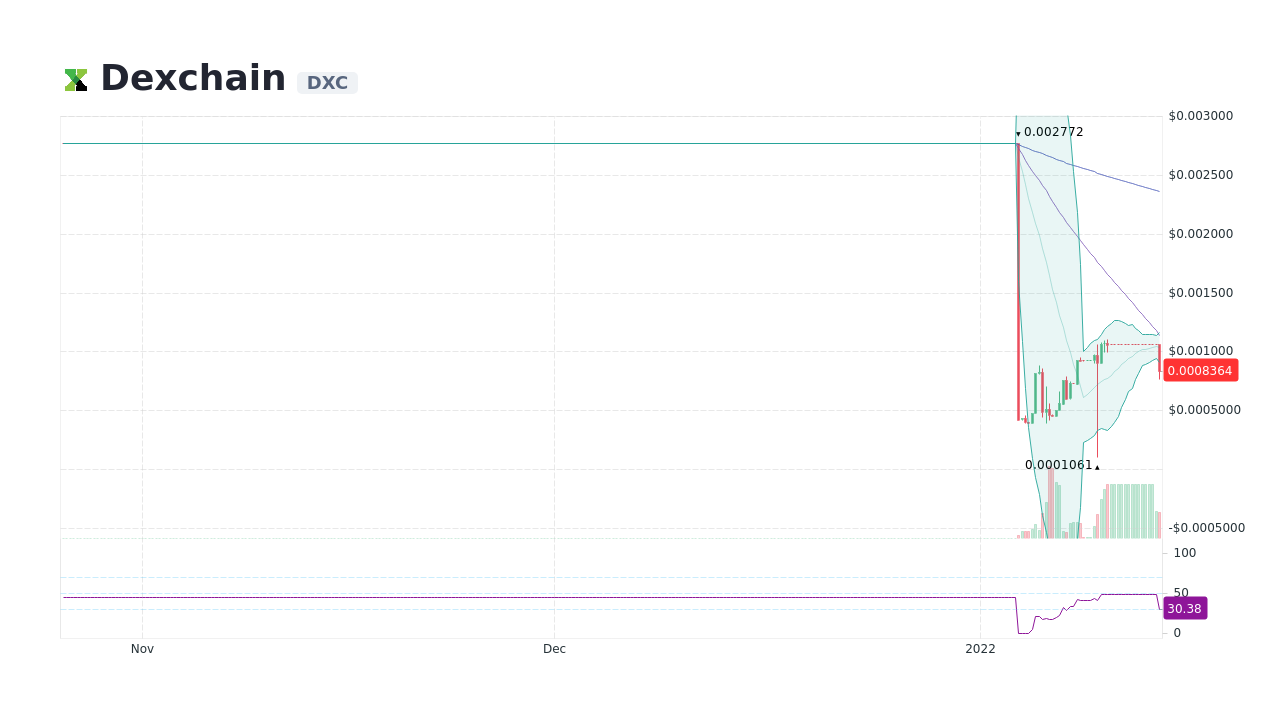This screenshot has width=1280, height=720.
Task: Click the Dexchain title heading
Action: coord(193,77)
